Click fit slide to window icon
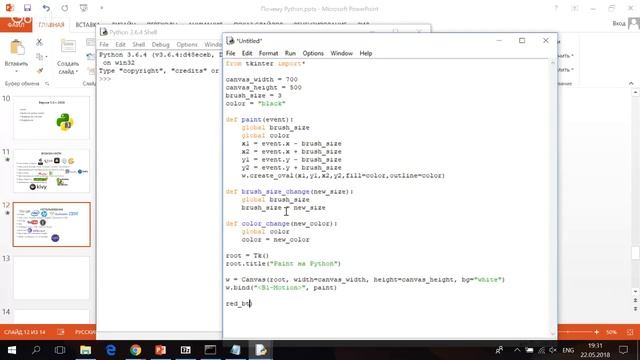The height and width of the screenshot is (360, 640). point(630,332)
